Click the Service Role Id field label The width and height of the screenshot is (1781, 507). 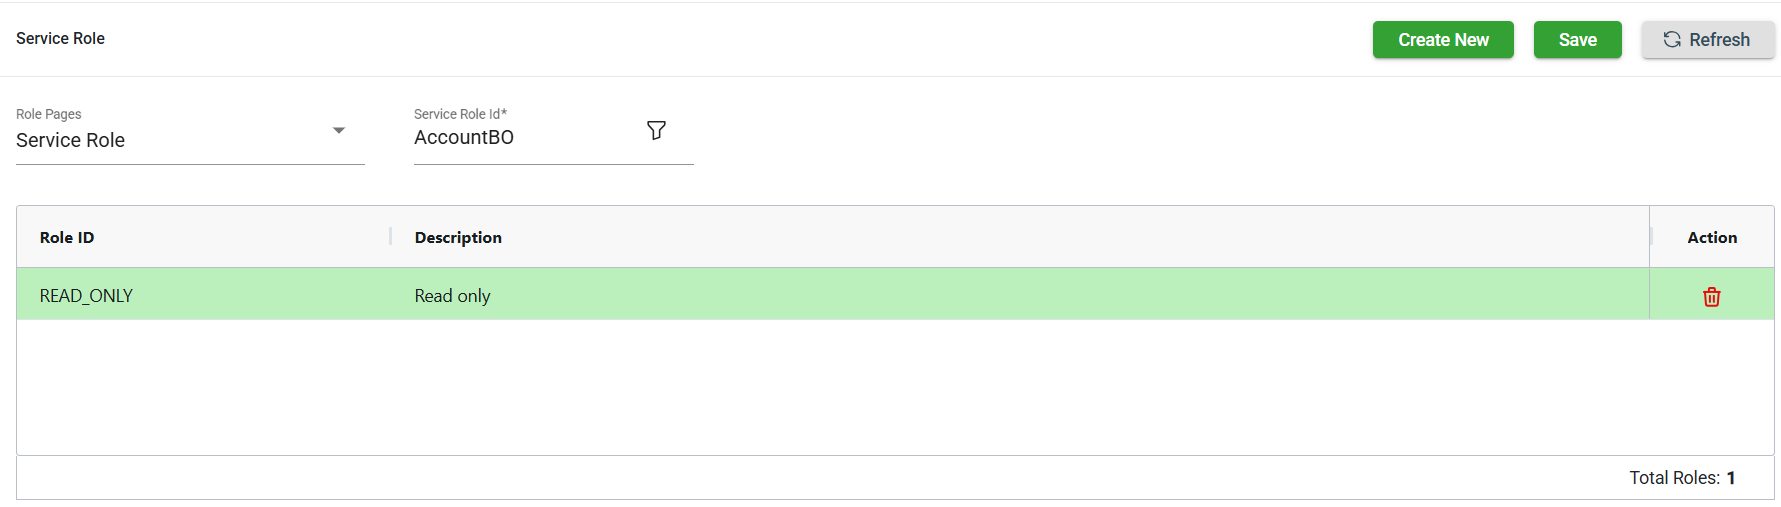tap(460, 114)
